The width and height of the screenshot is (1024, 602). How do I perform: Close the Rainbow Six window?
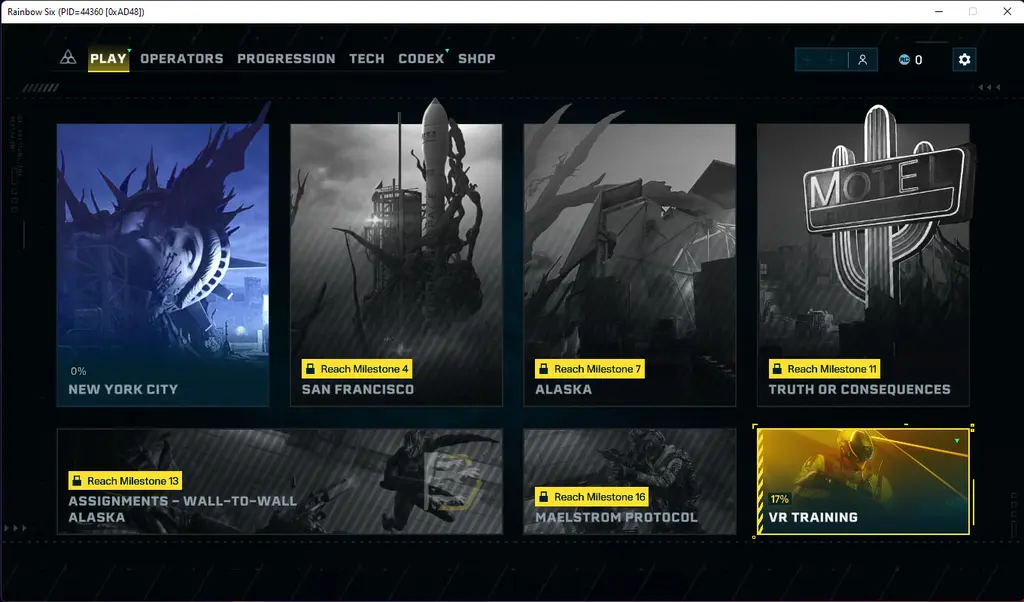pyautogui.click(x=1007, y=12)
